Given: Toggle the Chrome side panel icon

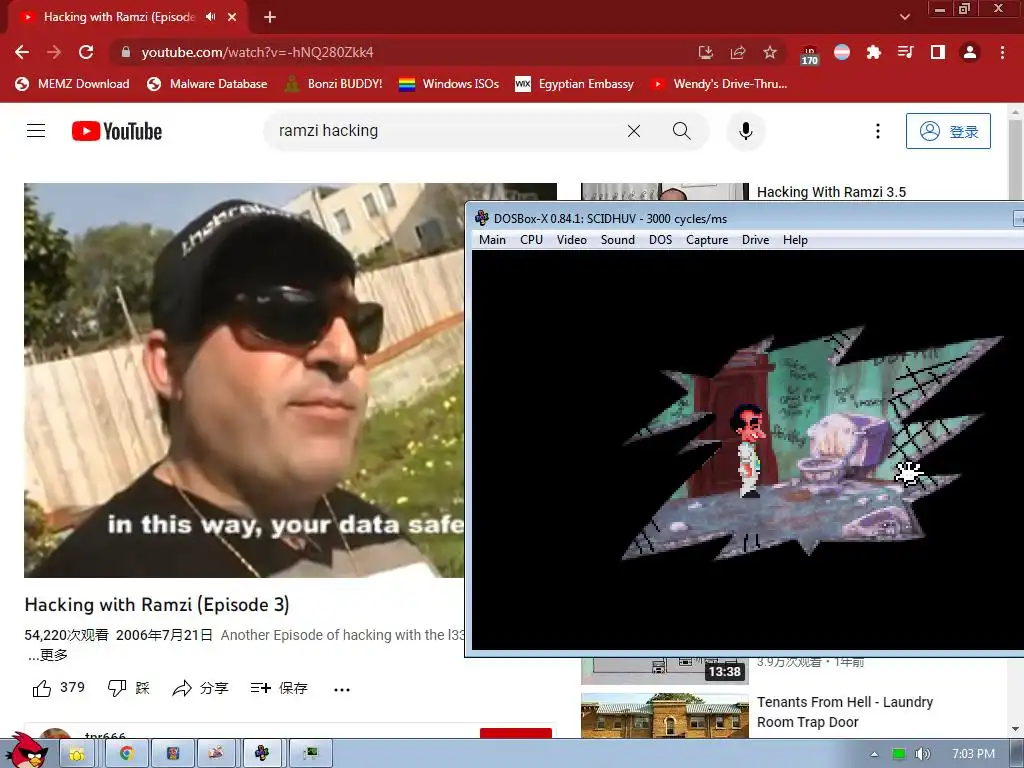Looking at the screenshot, I should 938,52.
